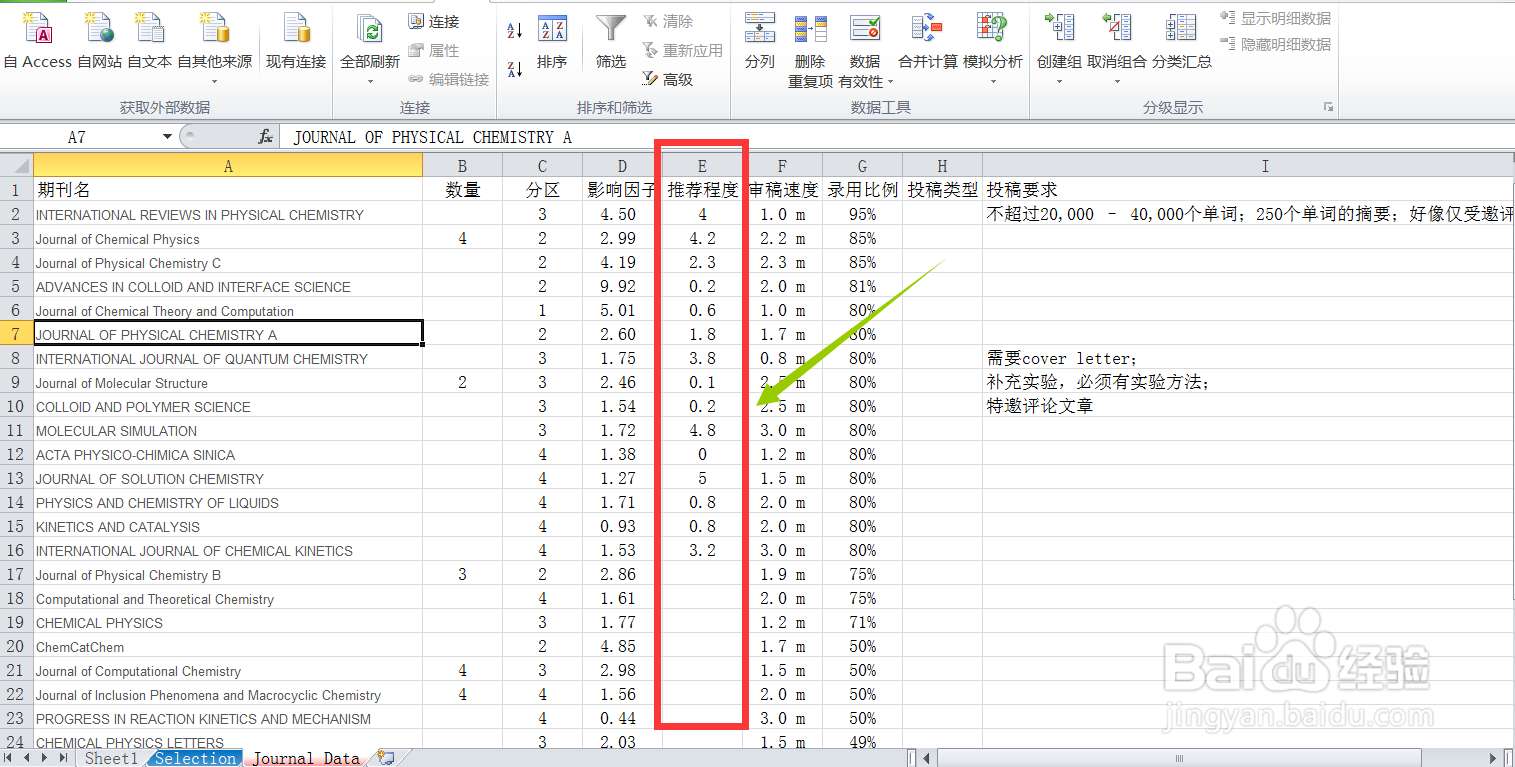Select column E header
The width and height of the screenshot is (1515, 767).
[x=702, y=166]
